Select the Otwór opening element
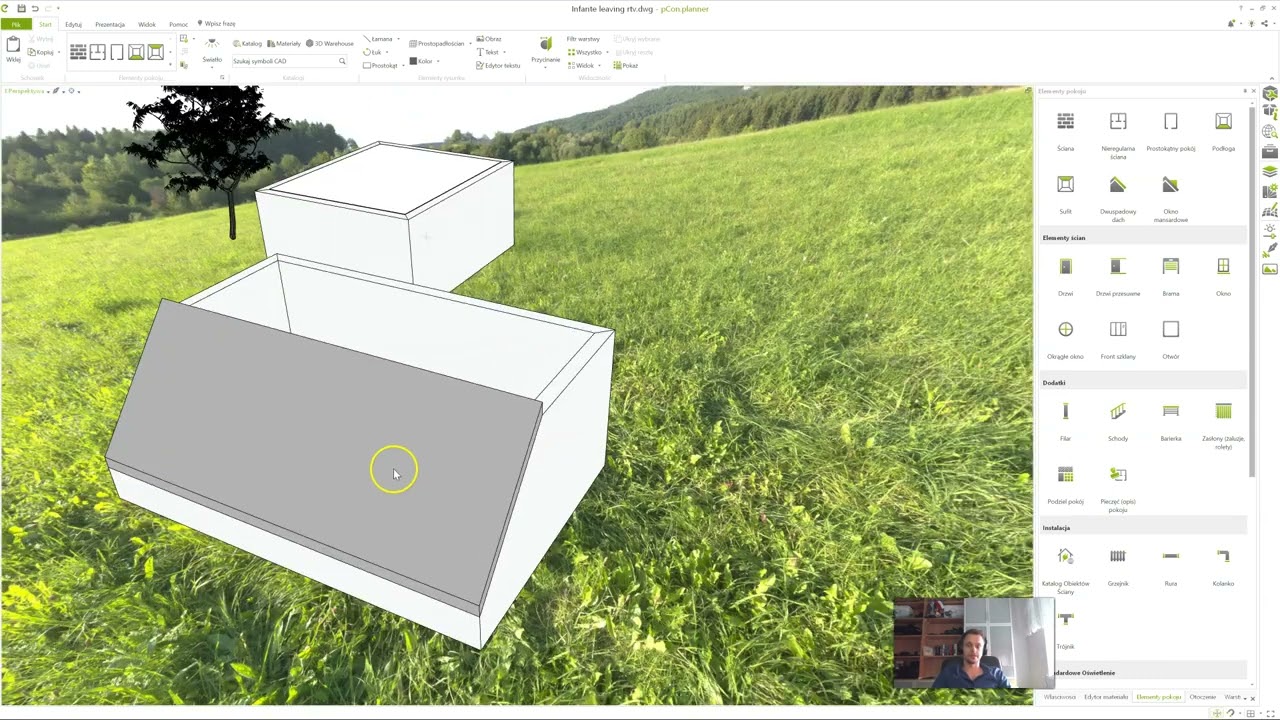Screen dimensions: 1280x720 point(1170,338)
